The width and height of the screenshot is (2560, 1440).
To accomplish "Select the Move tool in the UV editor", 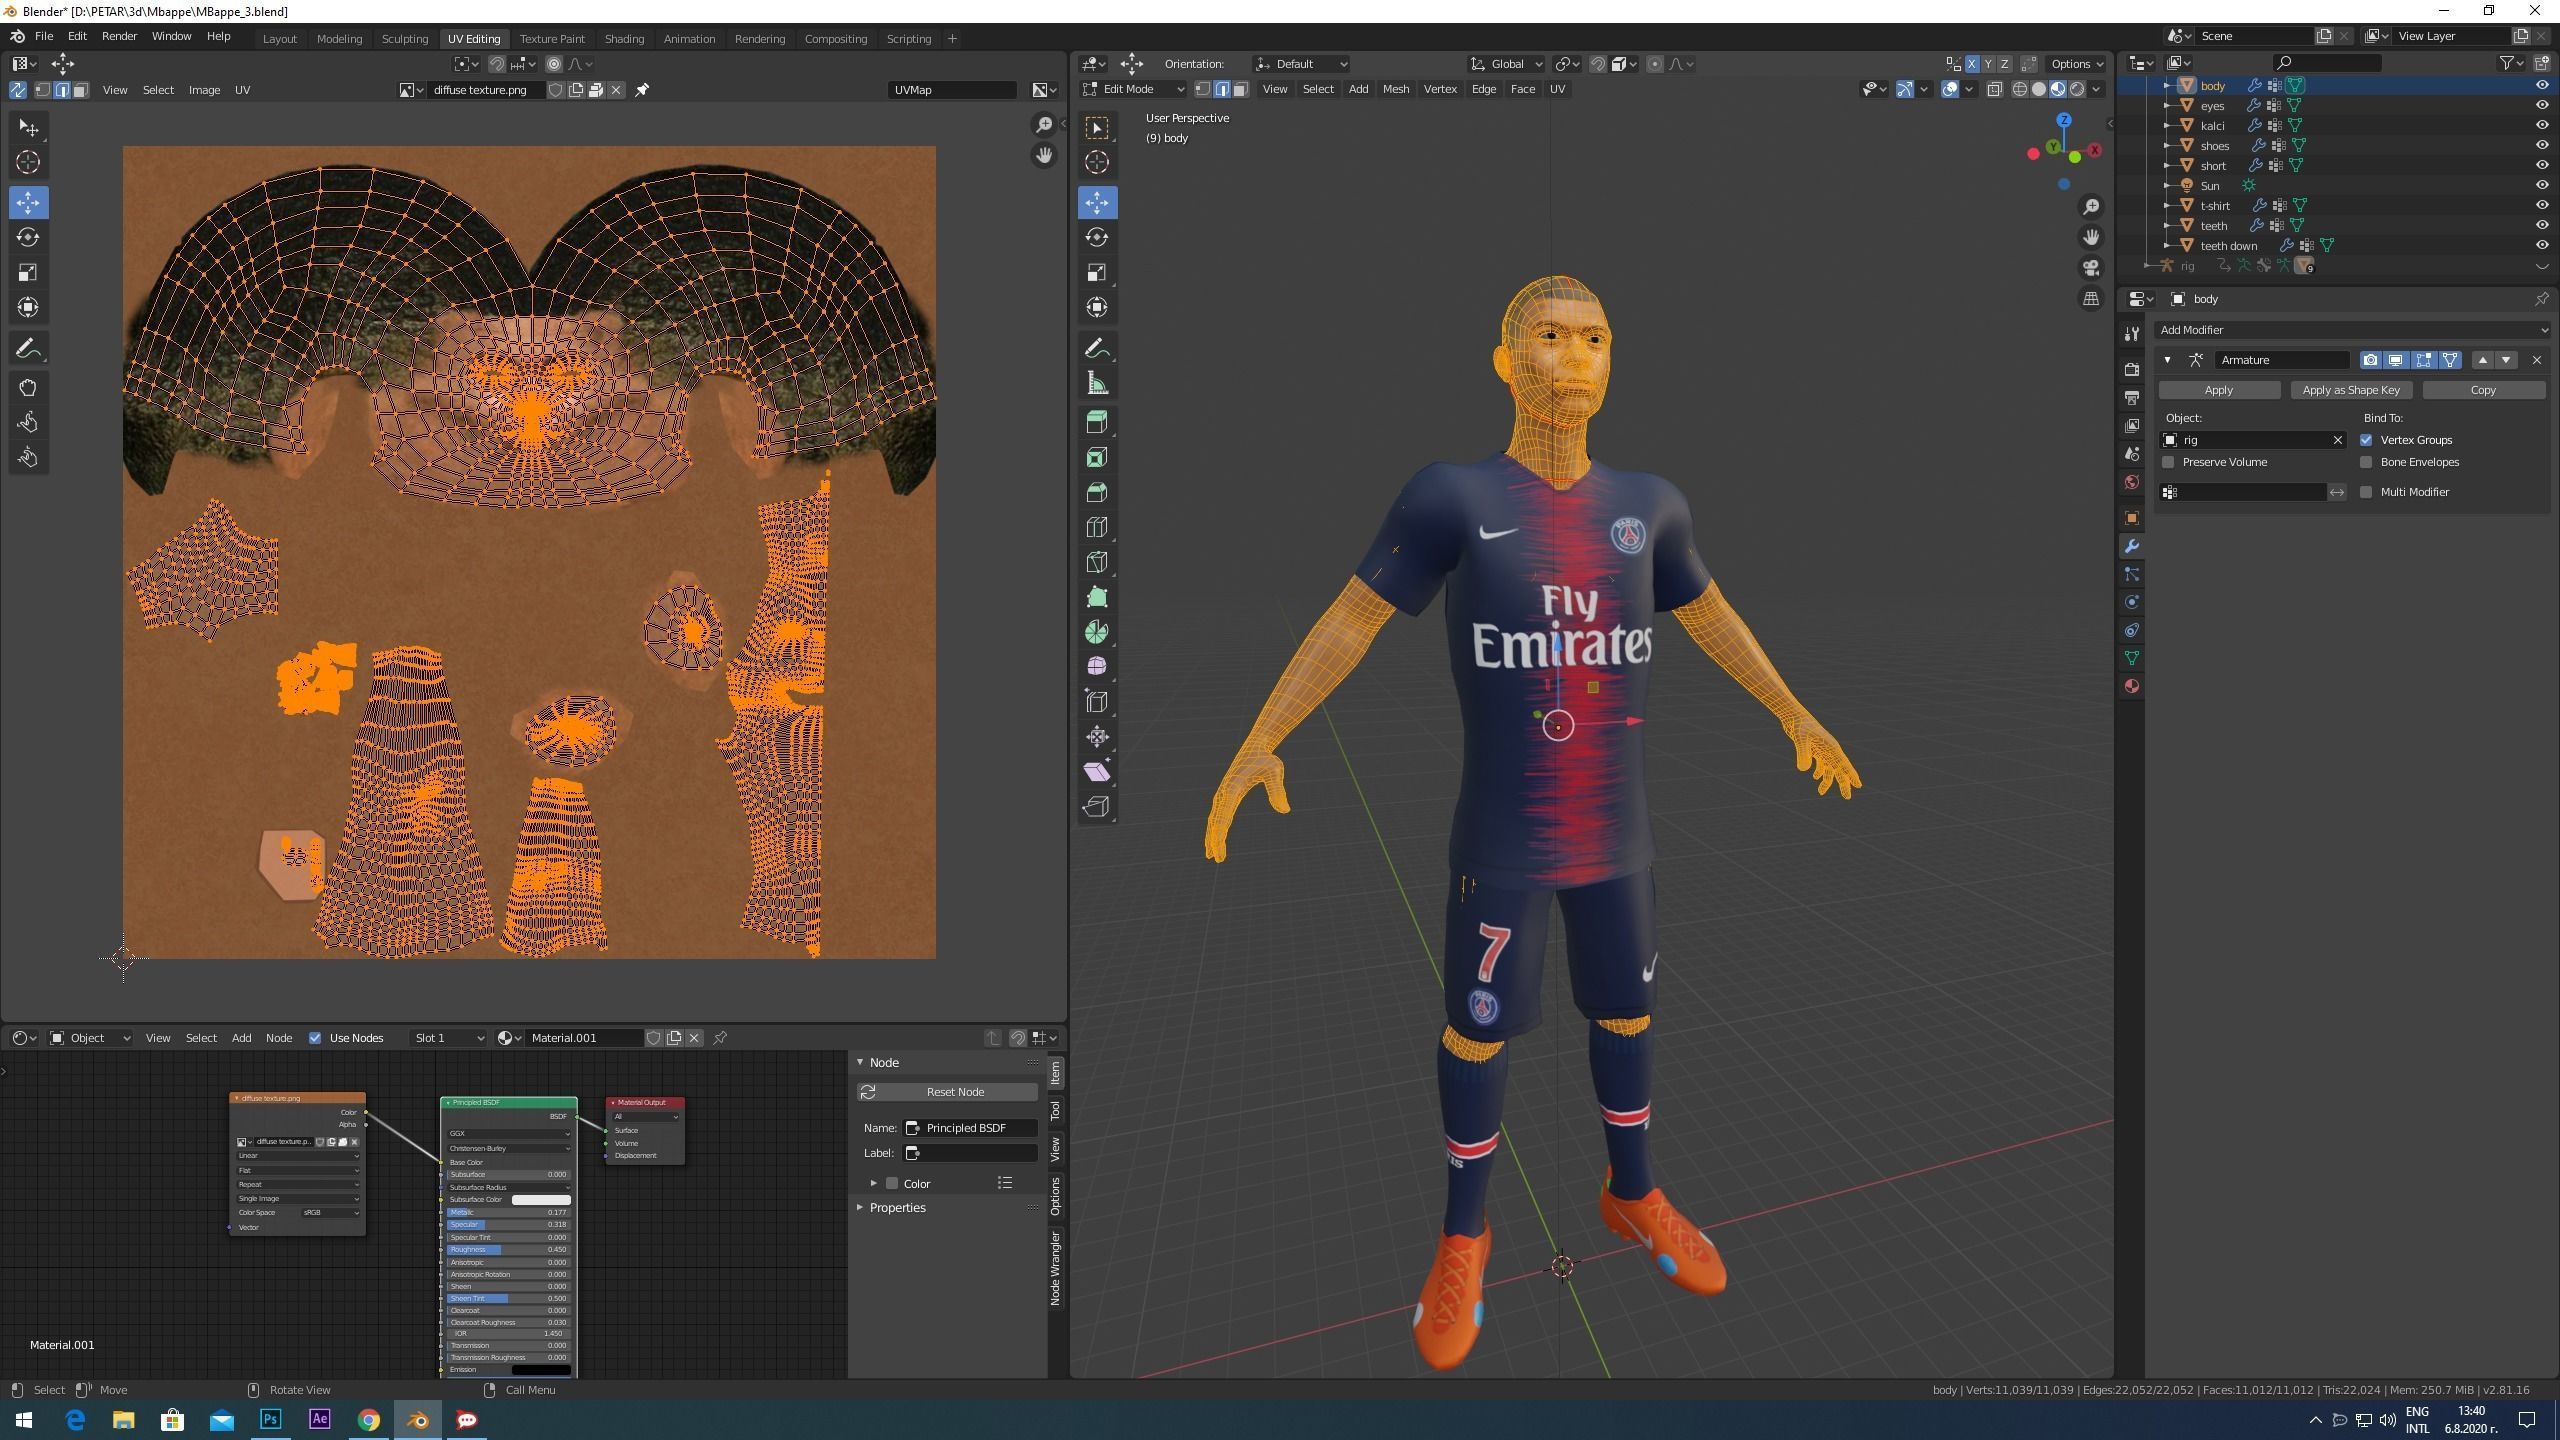I will (x=28, y=202).
